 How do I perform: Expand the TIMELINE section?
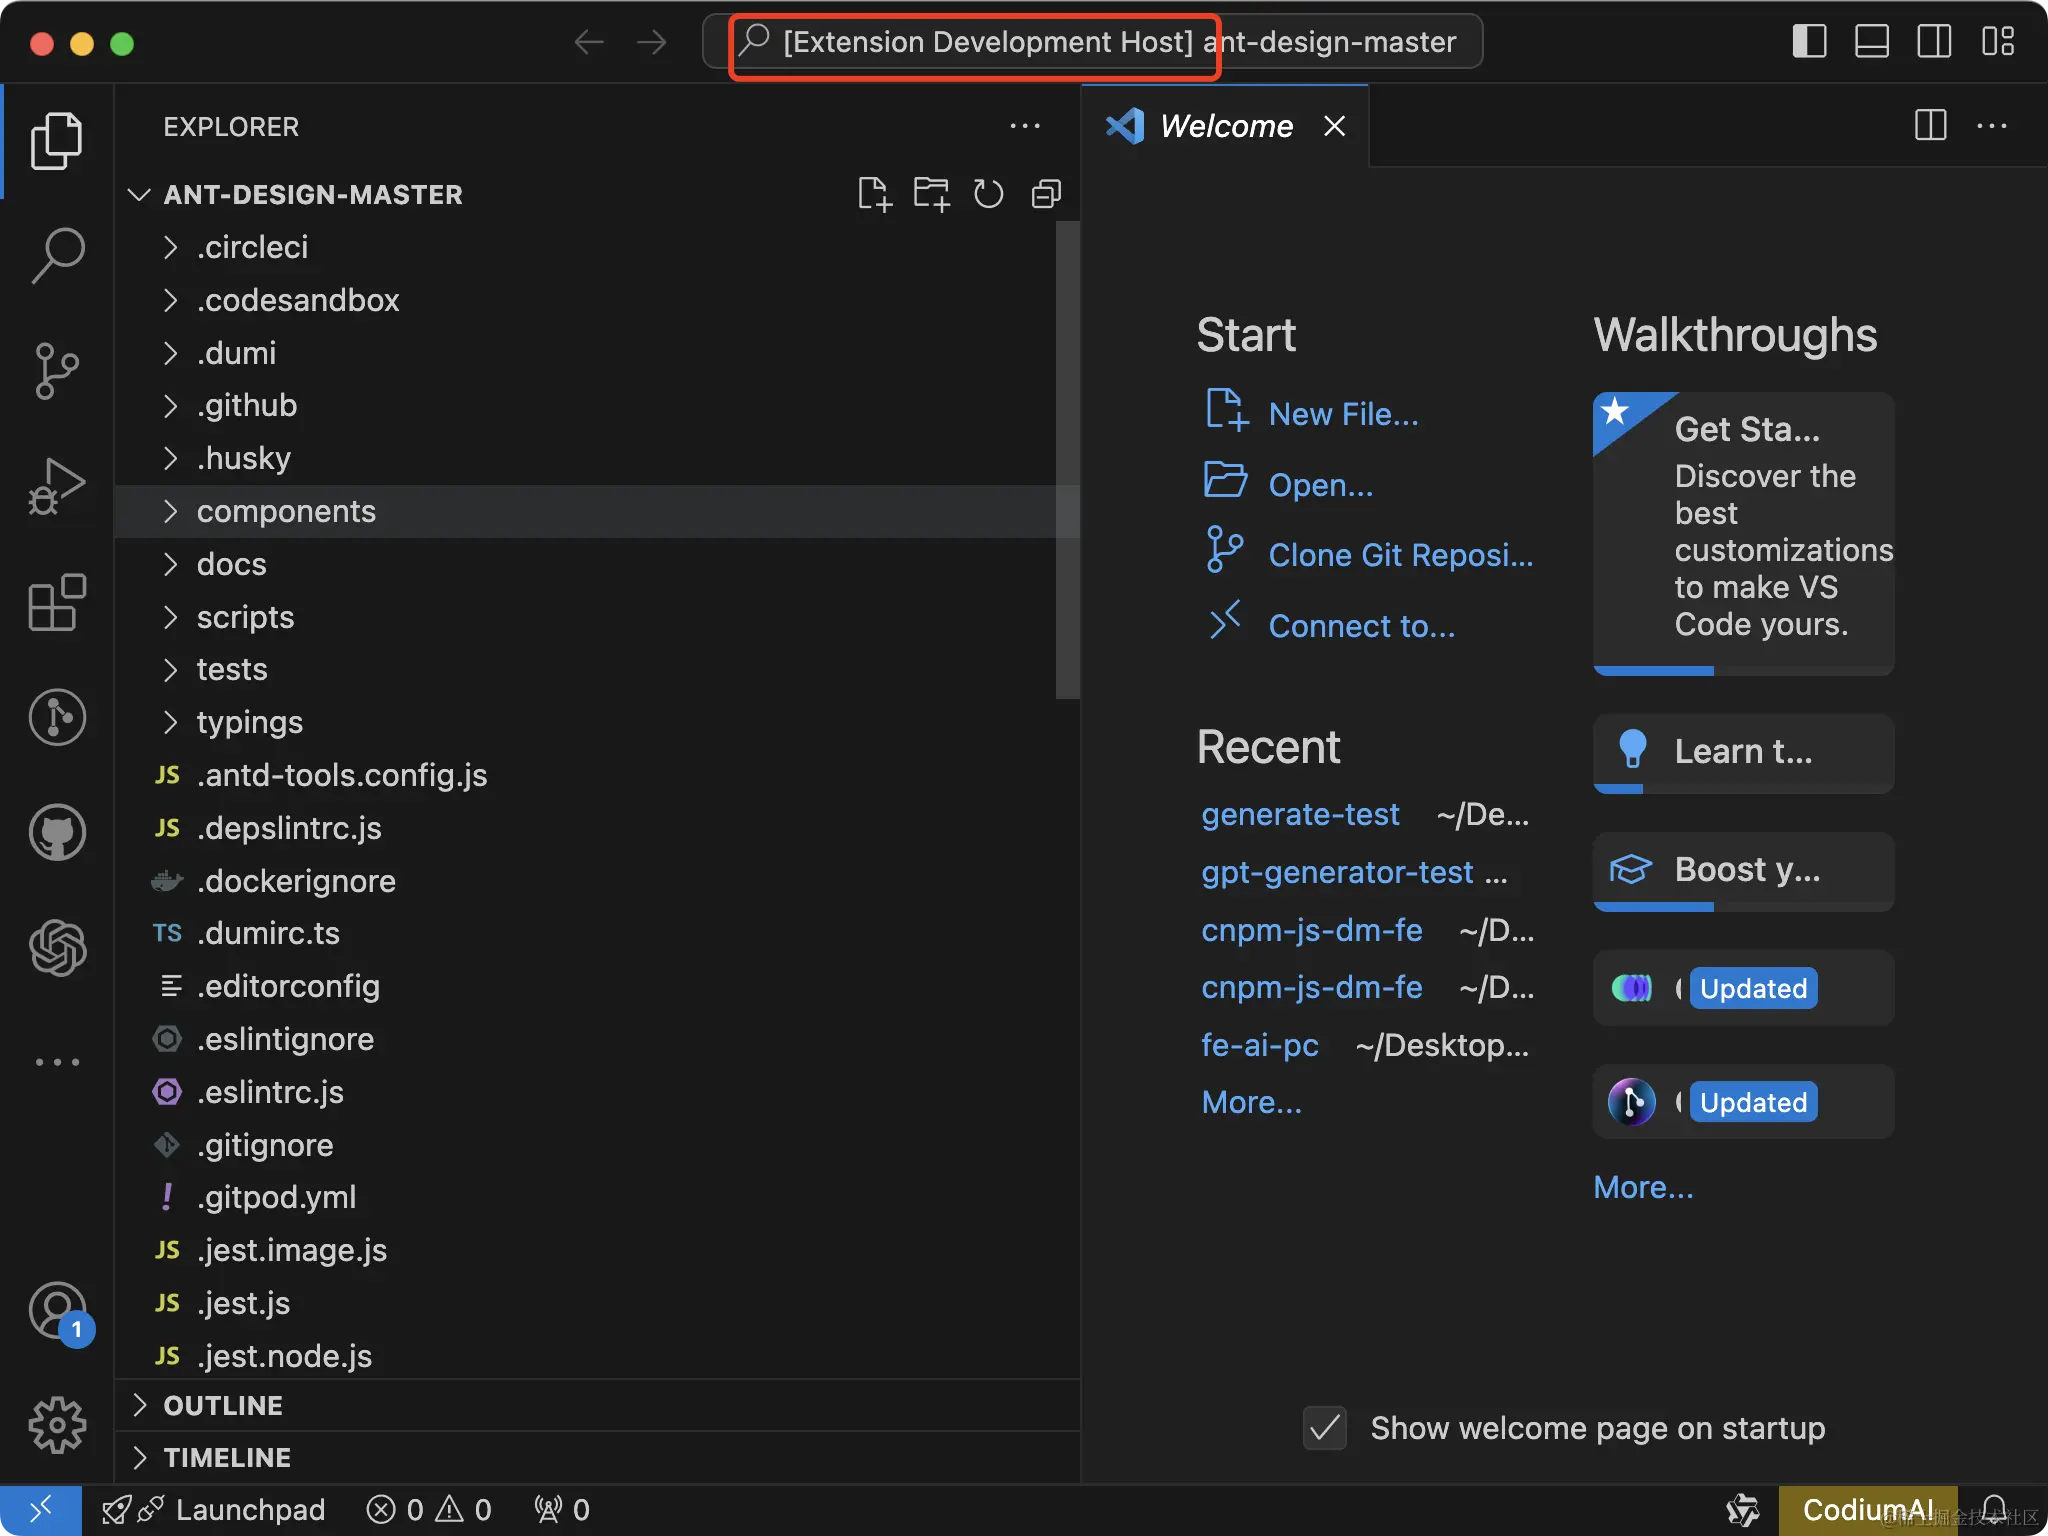227,1457
